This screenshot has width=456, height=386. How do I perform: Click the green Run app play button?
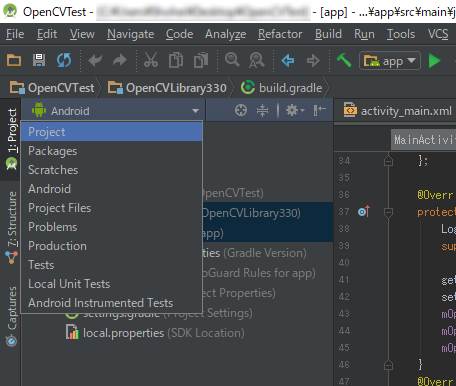coord(434,61)
